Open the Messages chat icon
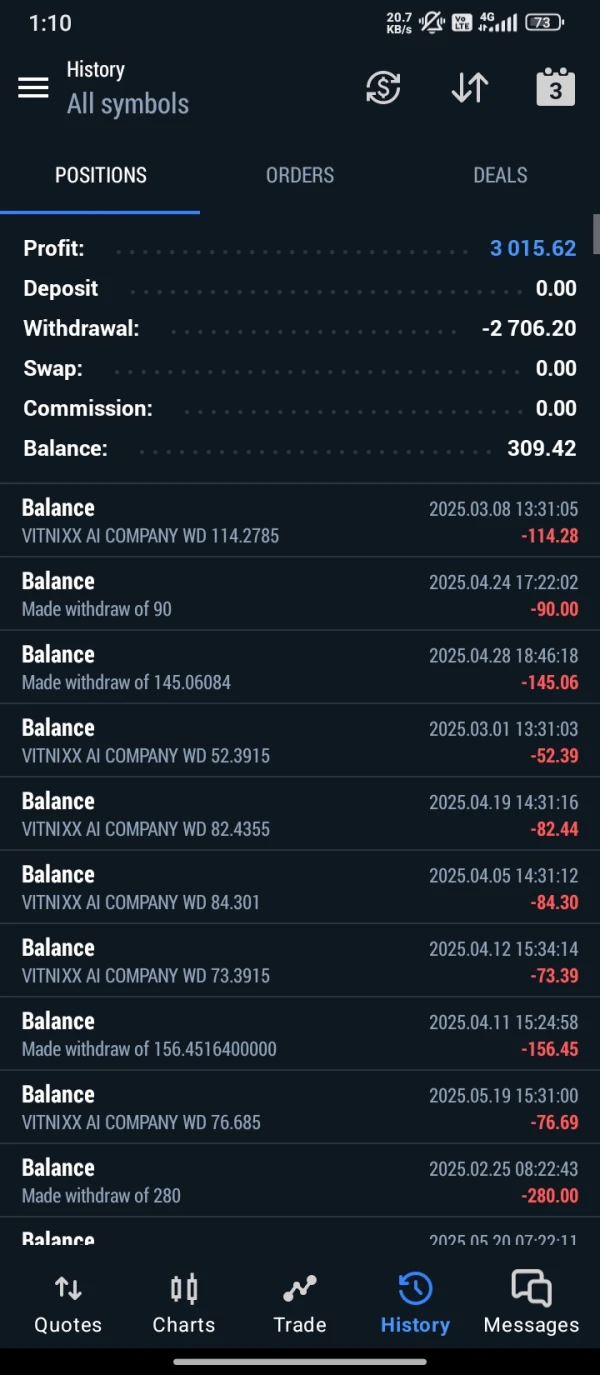 531,1304
